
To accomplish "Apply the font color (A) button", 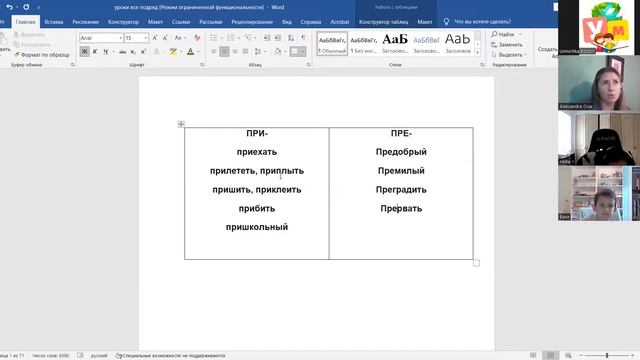I will (191, 52).
